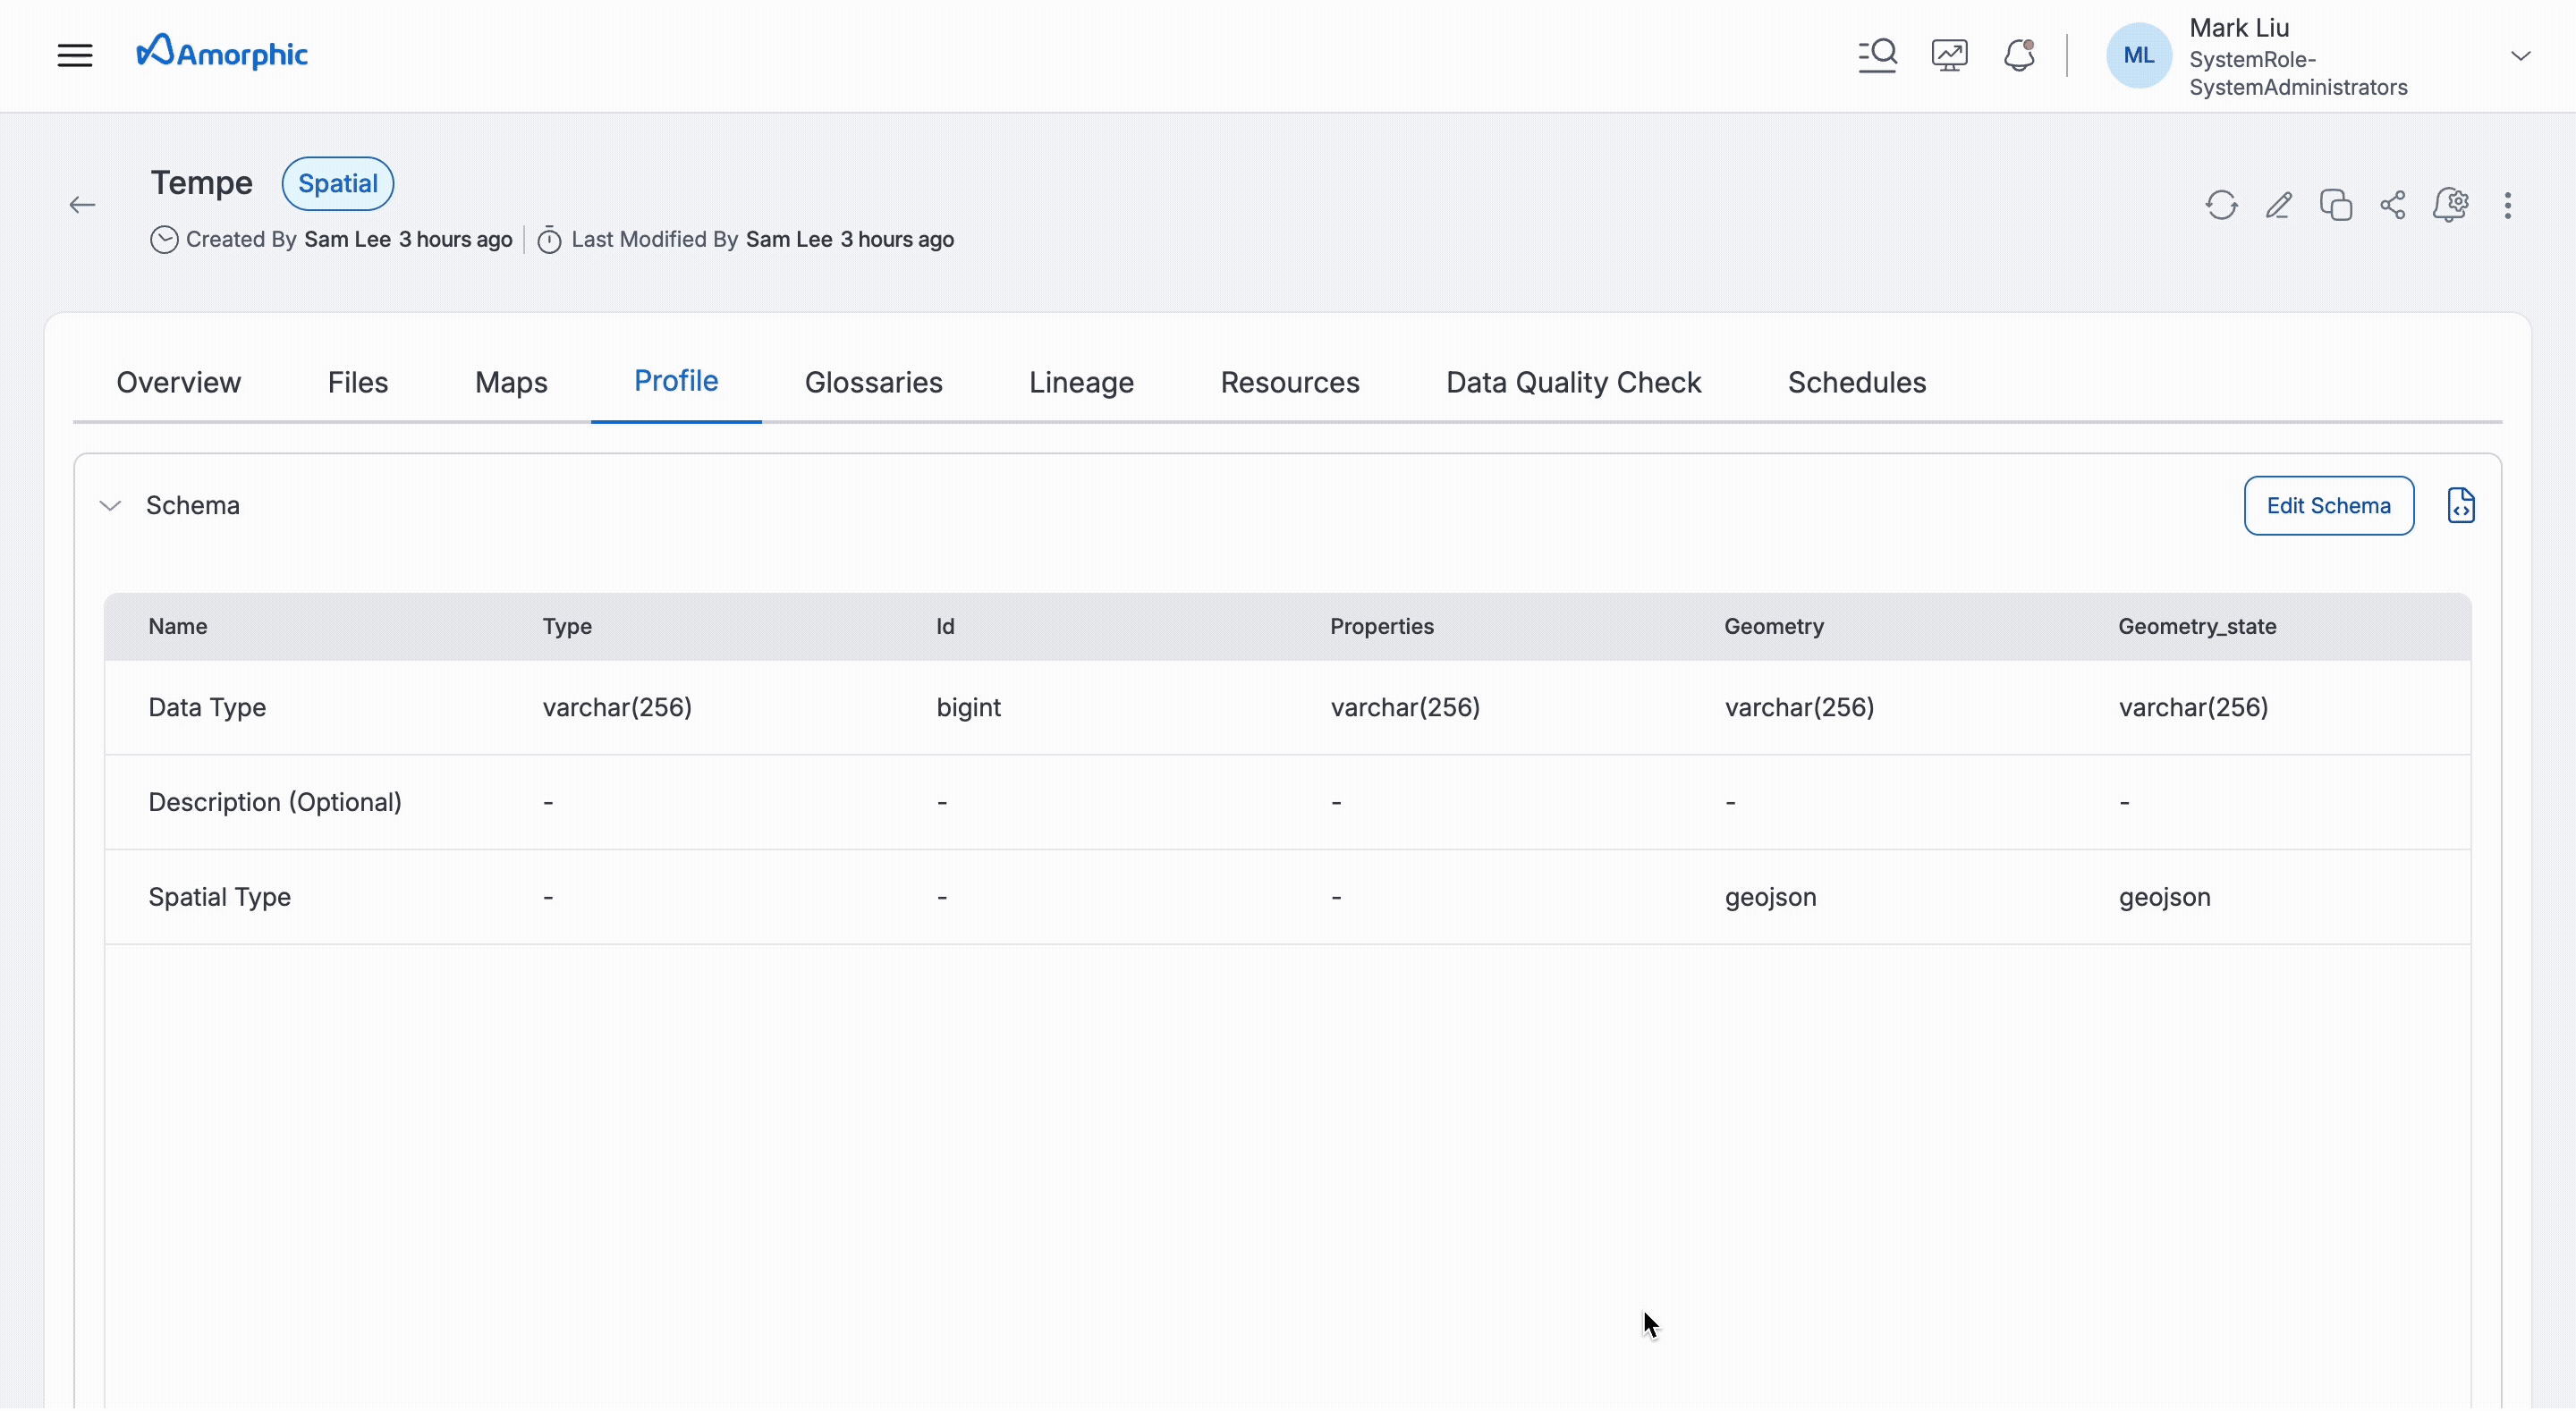
Task: Collapse the Schema section
Action: point(110,506)
